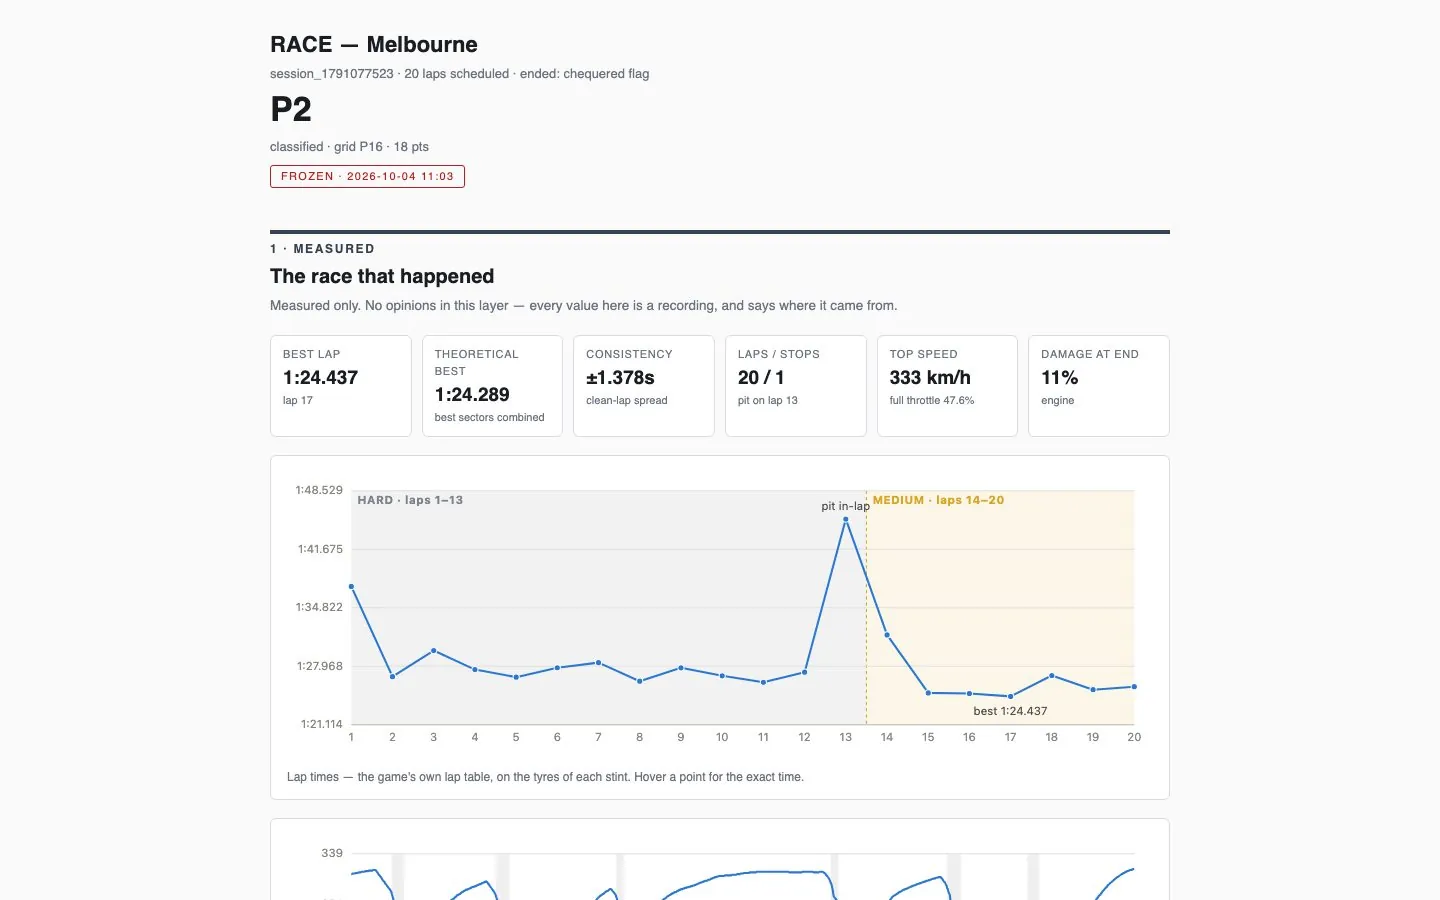Click the "classified · grid P16 · 18 pts" line
The width and height of the screenshot is (1440, 900).
coord(349,147)
